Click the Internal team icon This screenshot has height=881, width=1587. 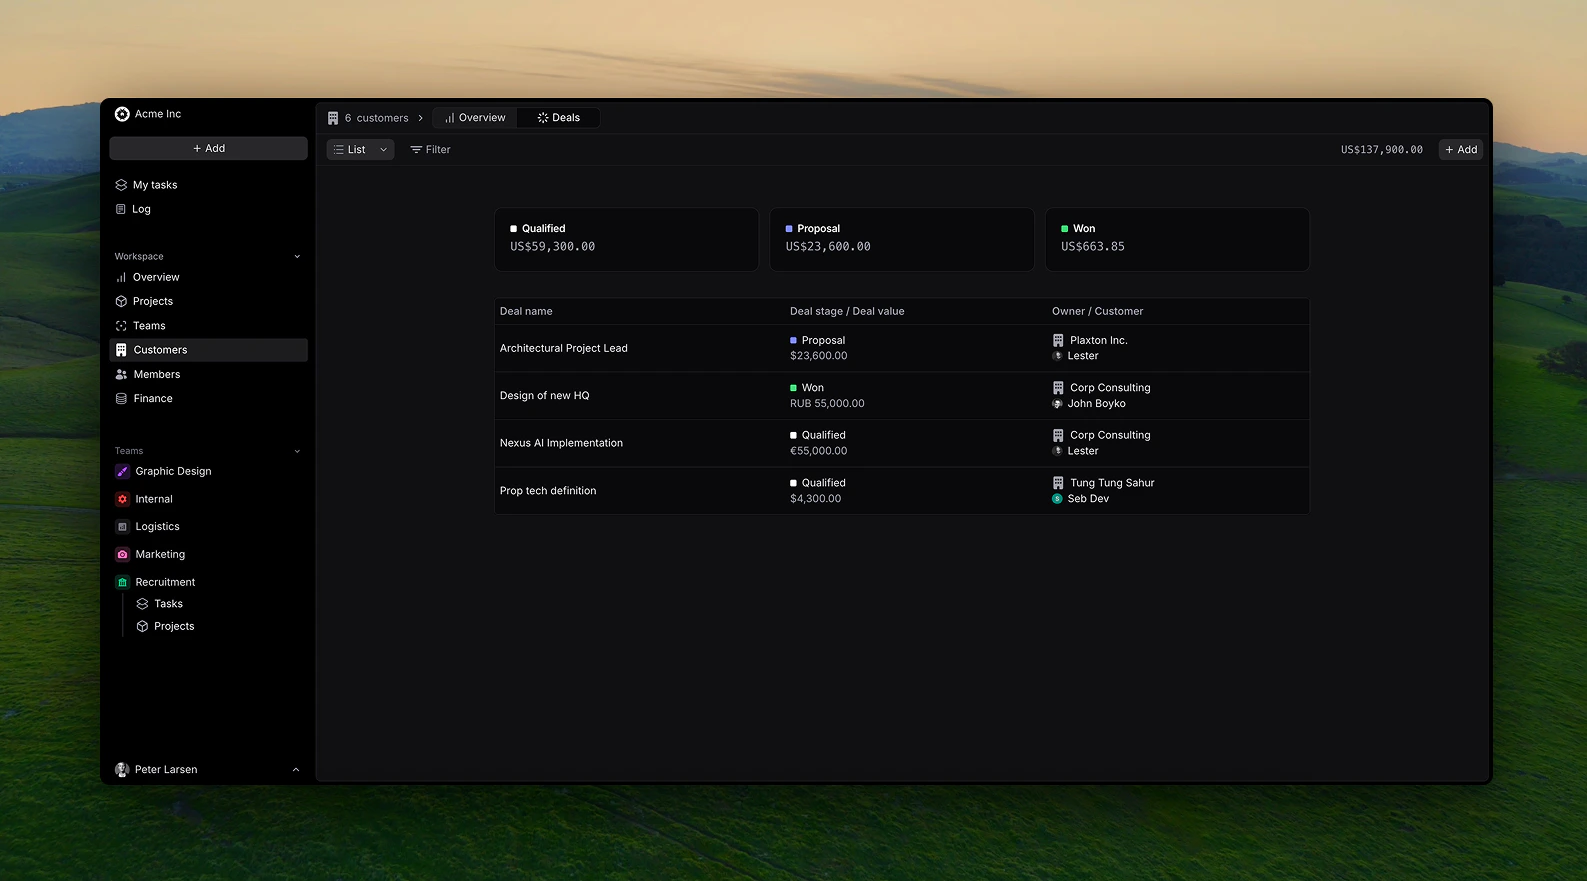[x=122, y=499]
